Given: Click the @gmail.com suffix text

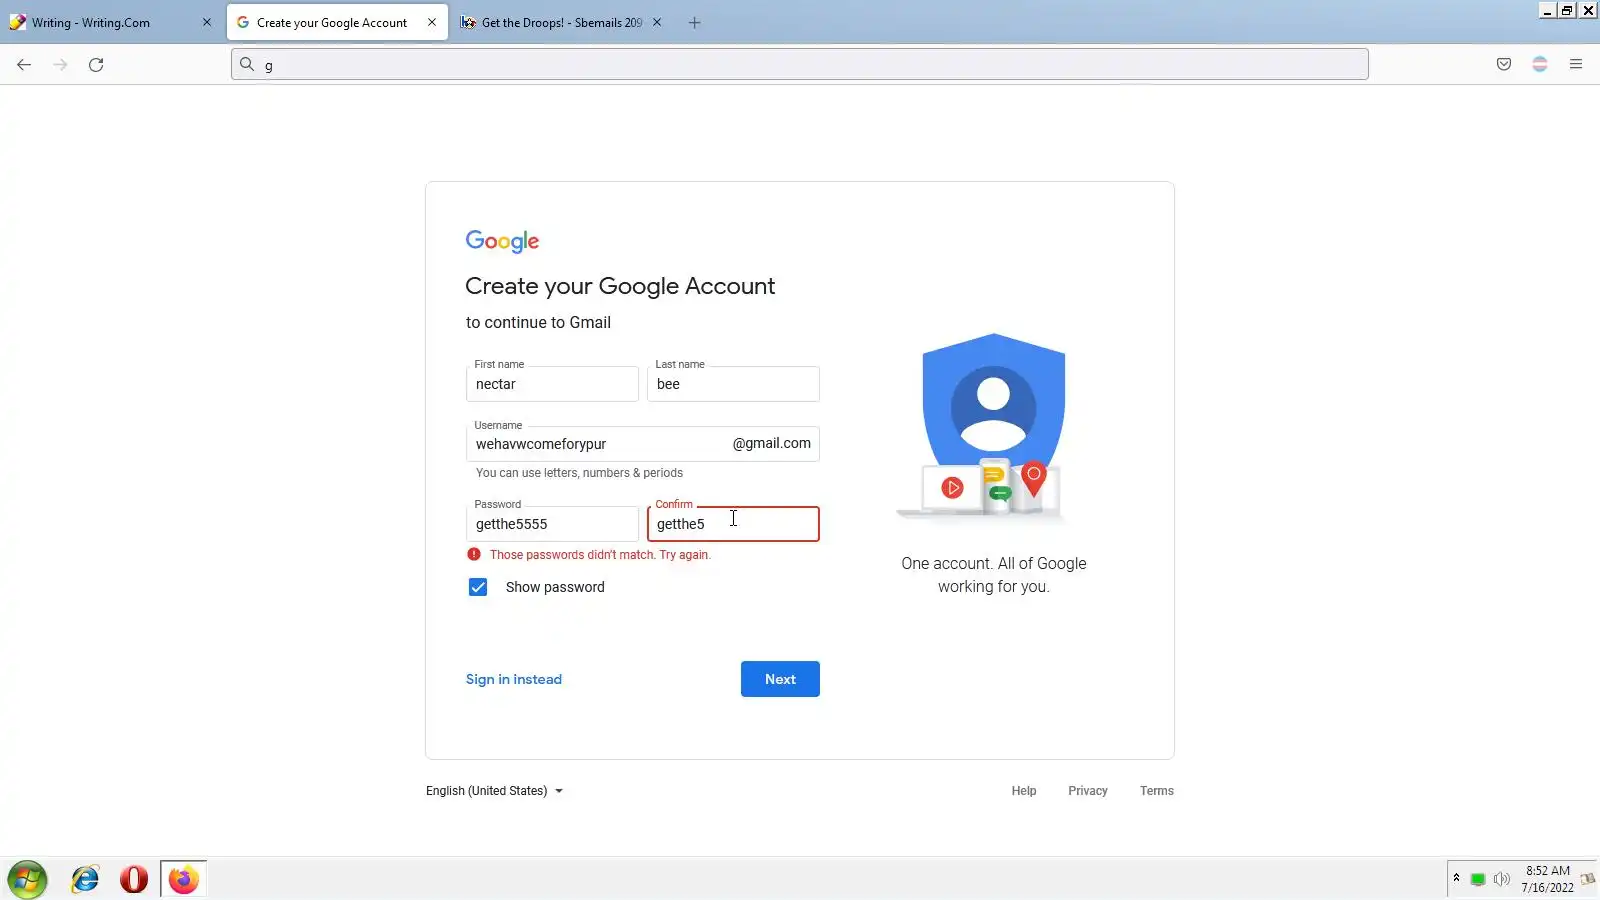Looking at the screenshot, I should pyautogui.click(x=772, y=444).
